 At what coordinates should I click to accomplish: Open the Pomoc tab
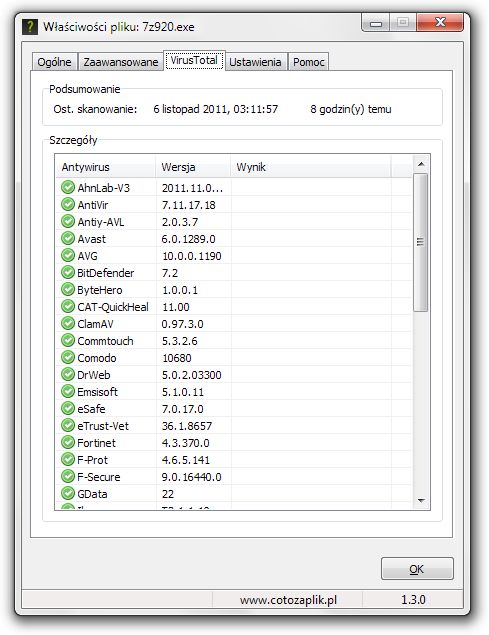pyautogui.click(x=309, y=62)
